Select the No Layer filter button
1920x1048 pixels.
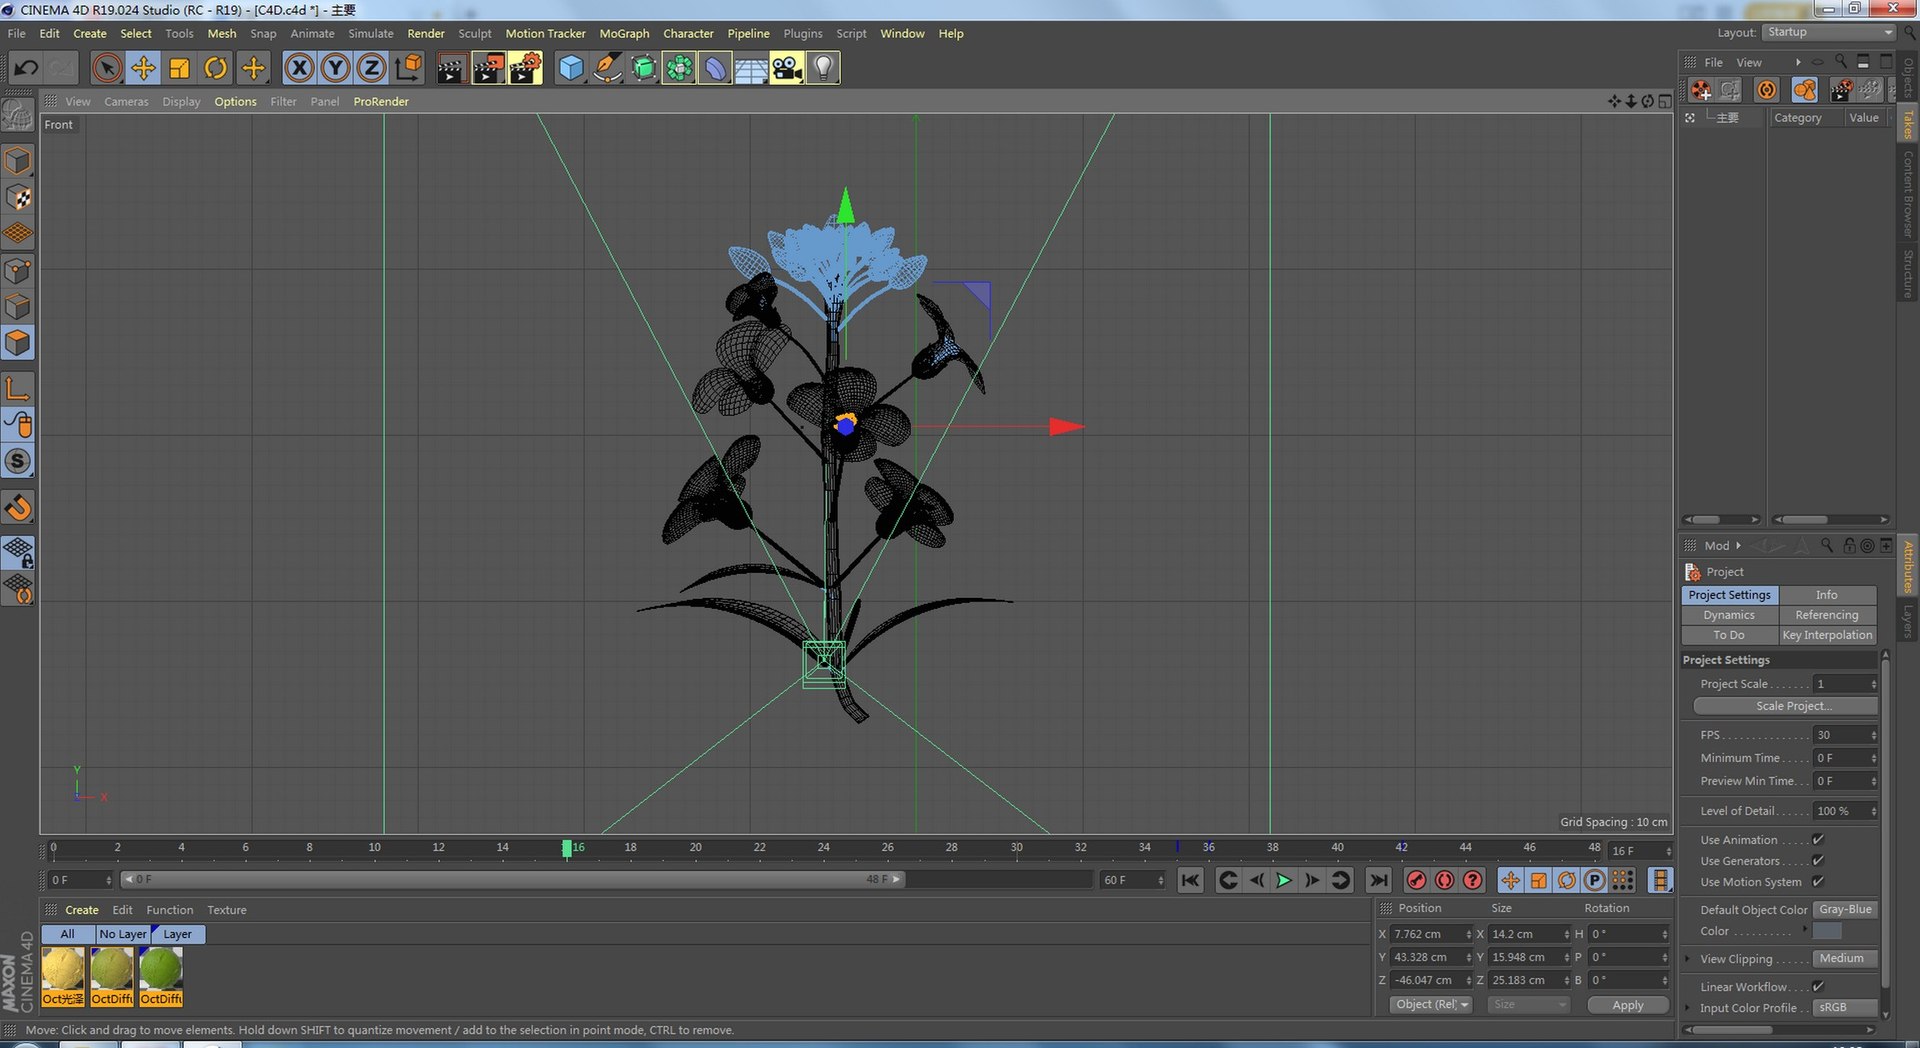coord(123,934)
